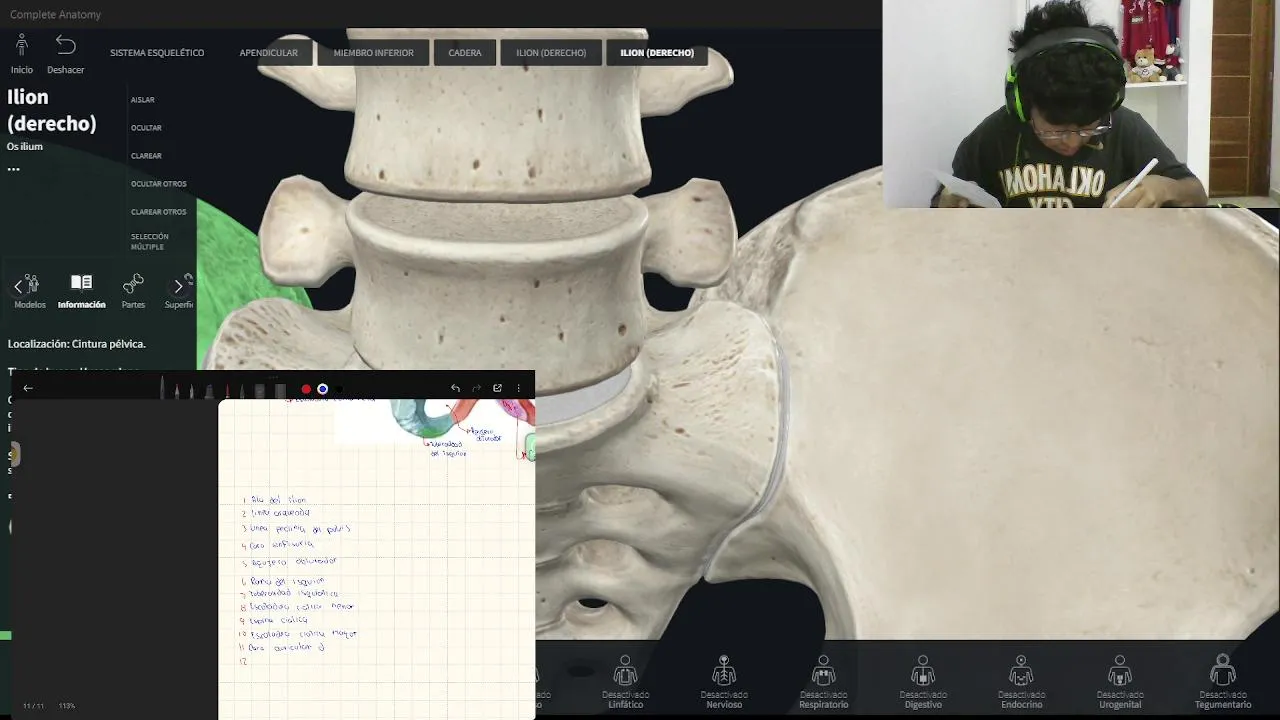The image size is (1280, 720).
Task: Undo the last stroke in notes window
Action: (x=456, y=388)
